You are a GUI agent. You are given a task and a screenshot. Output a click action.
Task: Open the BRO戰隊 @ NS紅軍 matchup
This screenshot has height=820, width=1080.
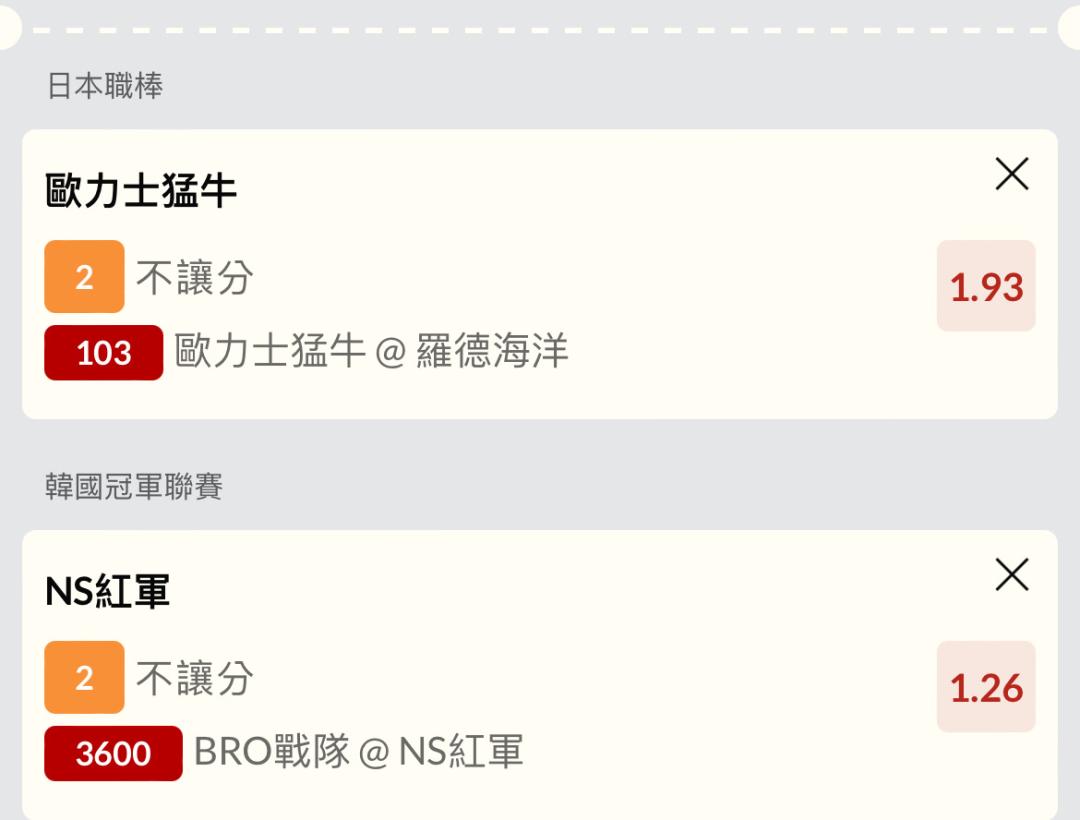tap(358, 752)
